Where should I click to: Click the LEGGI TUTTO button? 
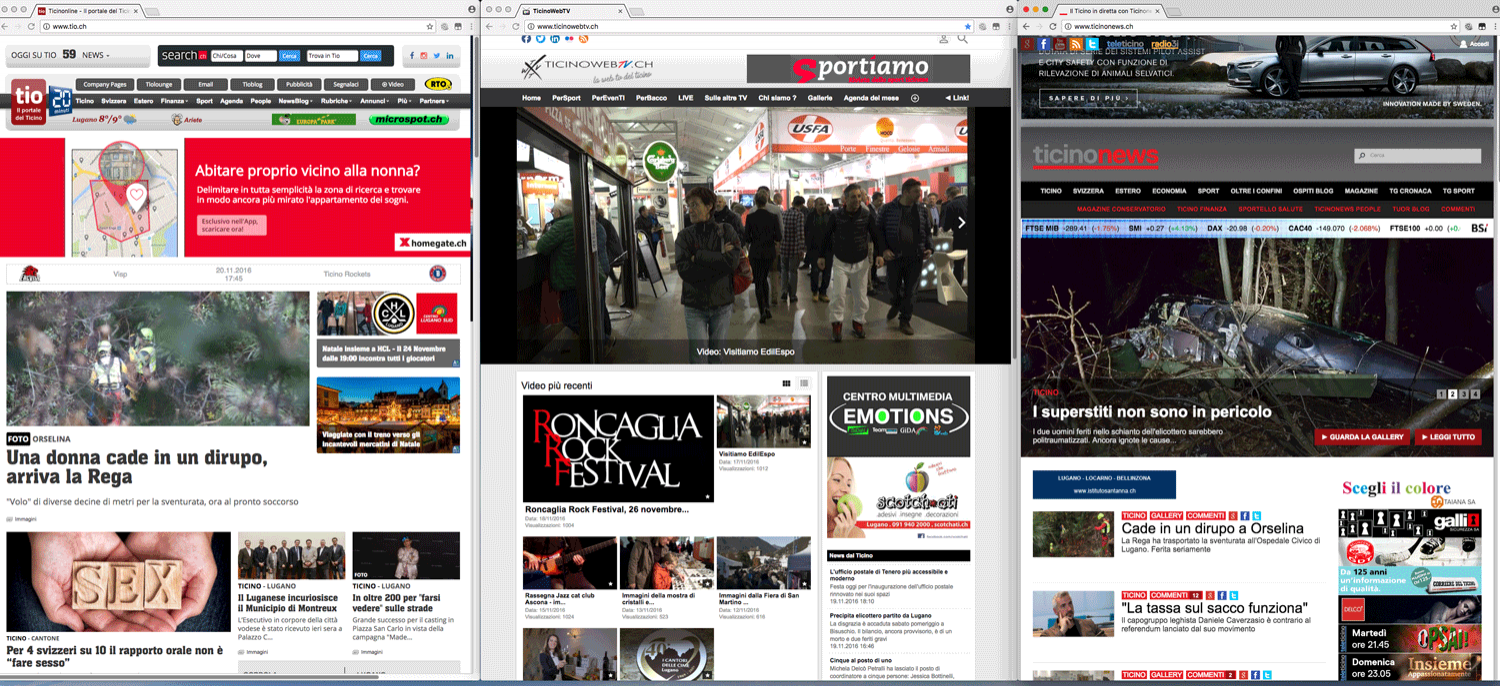pos(1446,437)
